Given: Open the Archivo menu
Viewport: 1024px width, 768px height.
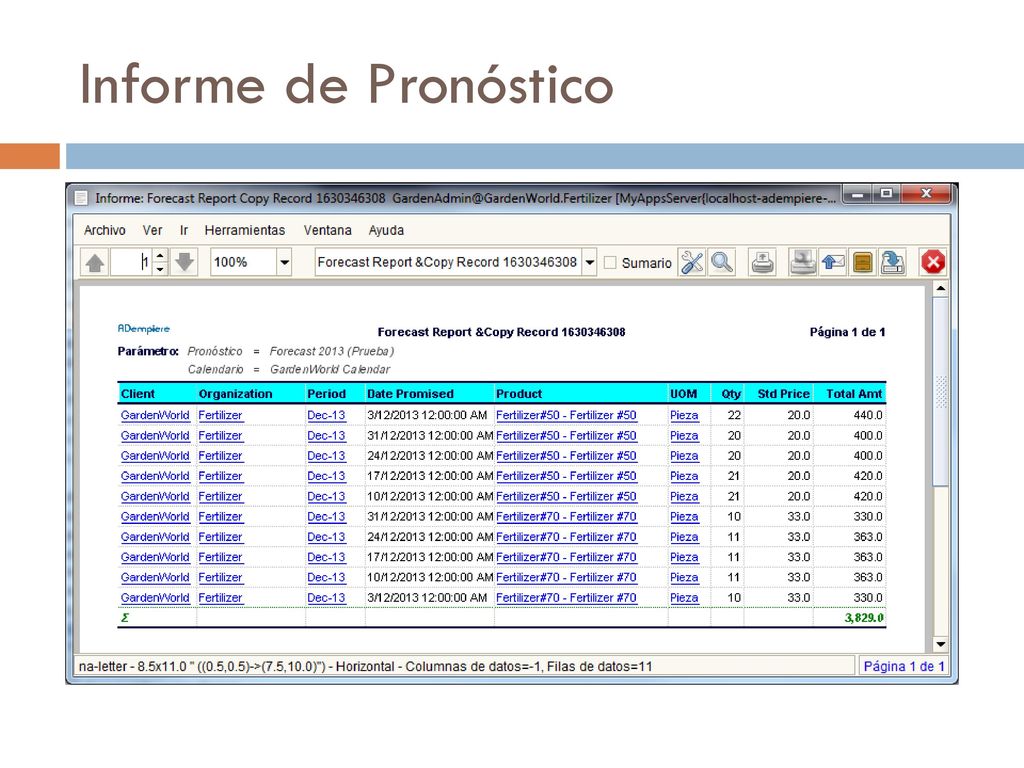Looking at the screenshot, I should tap(104, 230).
